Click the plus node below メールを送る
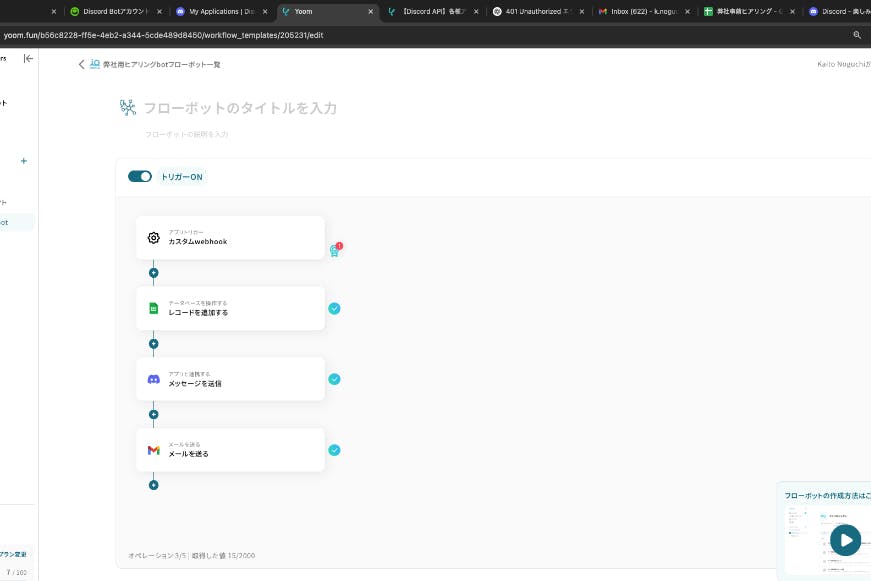Screen dimensions: 871x581 point(154,484)
